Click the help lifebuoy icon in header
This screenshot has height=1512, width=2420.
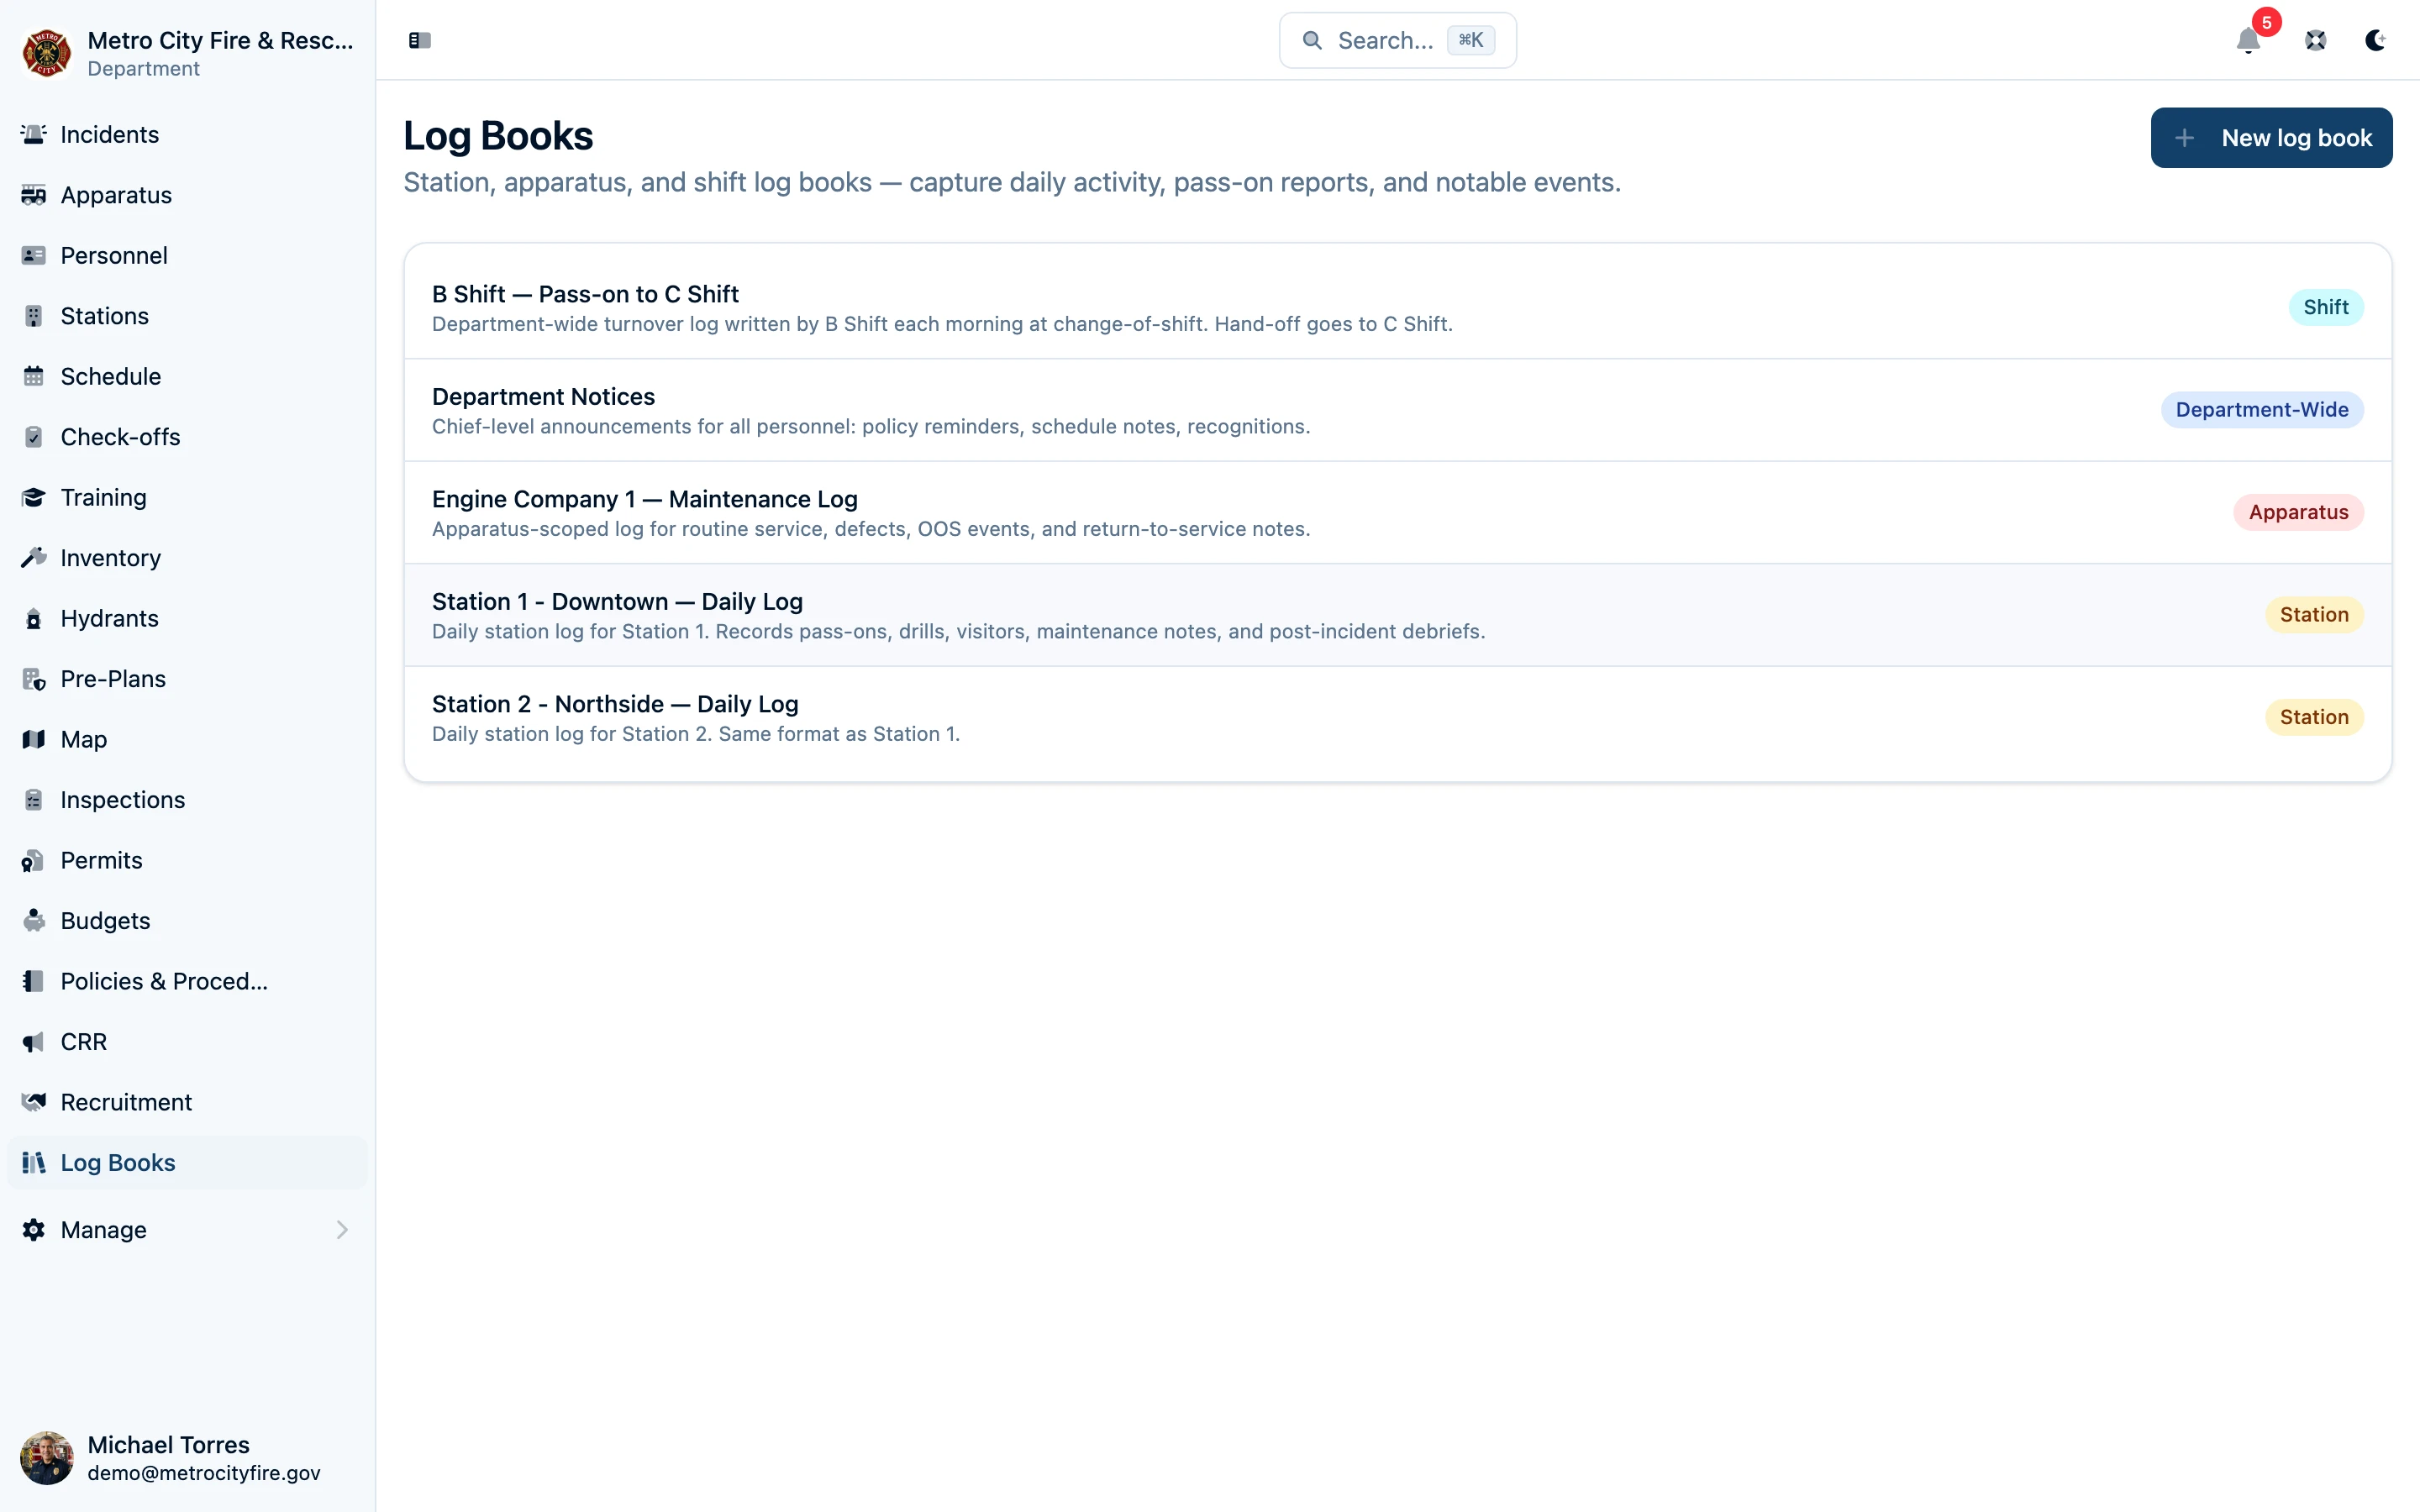pos(2315,40)
